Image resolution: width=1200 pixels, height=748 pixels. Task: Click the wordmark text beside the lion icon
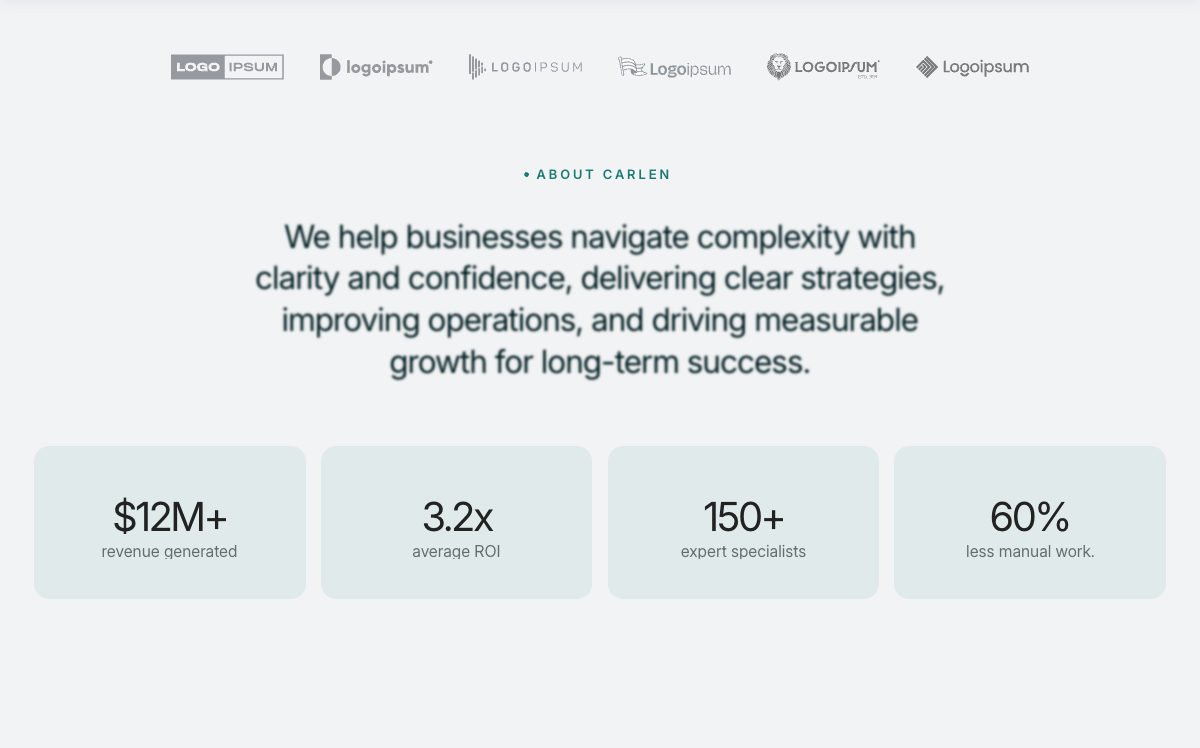click(836, 67)
